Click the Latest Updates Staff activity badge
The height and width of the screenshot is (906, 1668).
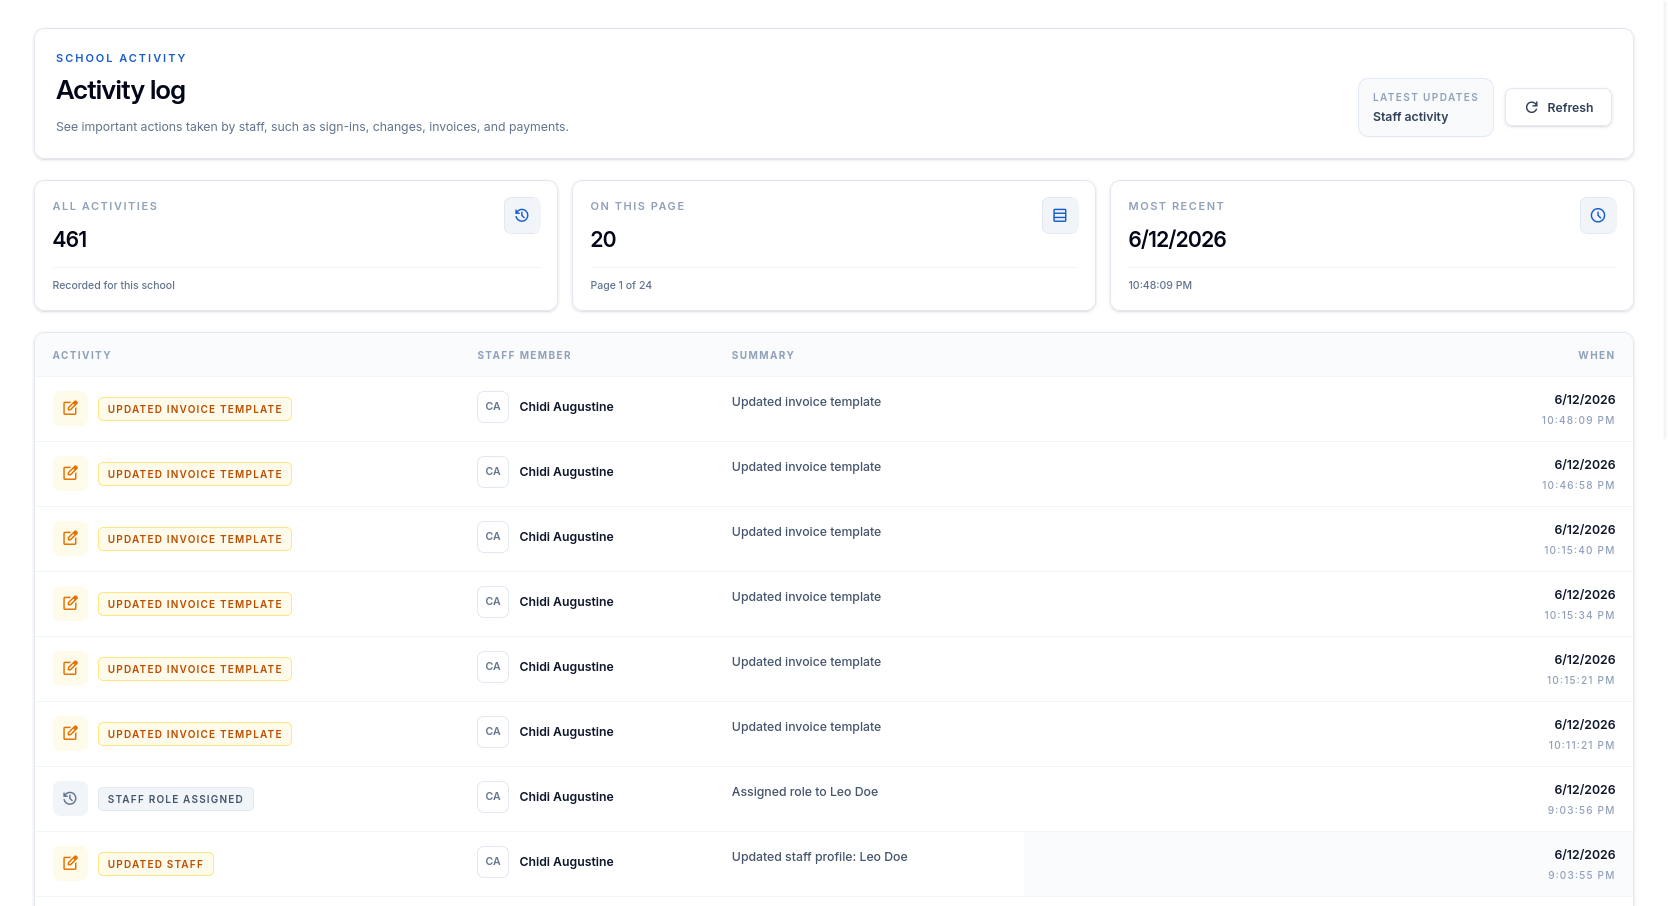click(1425, 108)
